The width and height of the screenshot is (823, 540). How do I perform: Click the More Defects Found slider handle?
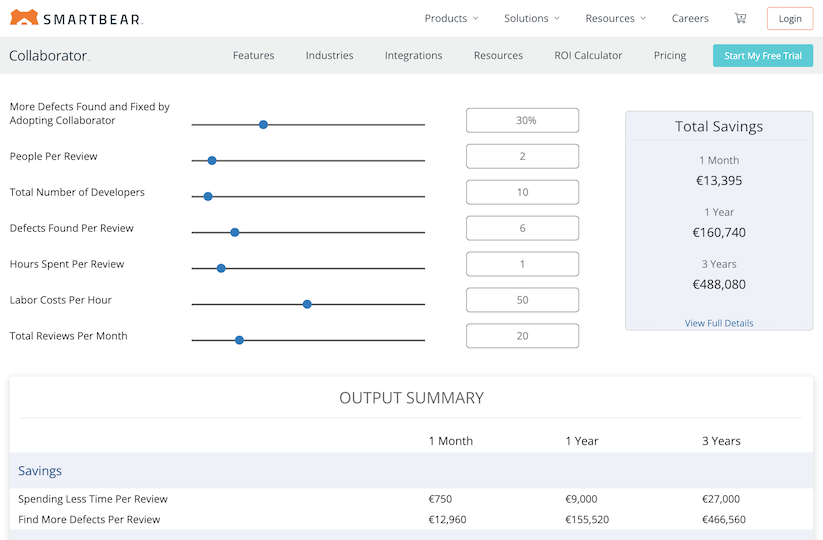pyautogui.click(x=263, y=124)
